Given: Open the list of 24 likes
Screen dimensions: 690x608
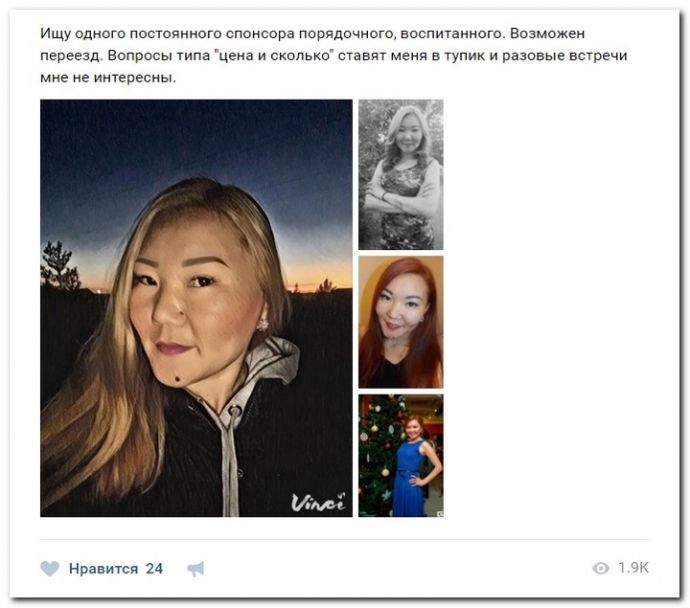Looking at the screenshot, I should tap(154, 568).
